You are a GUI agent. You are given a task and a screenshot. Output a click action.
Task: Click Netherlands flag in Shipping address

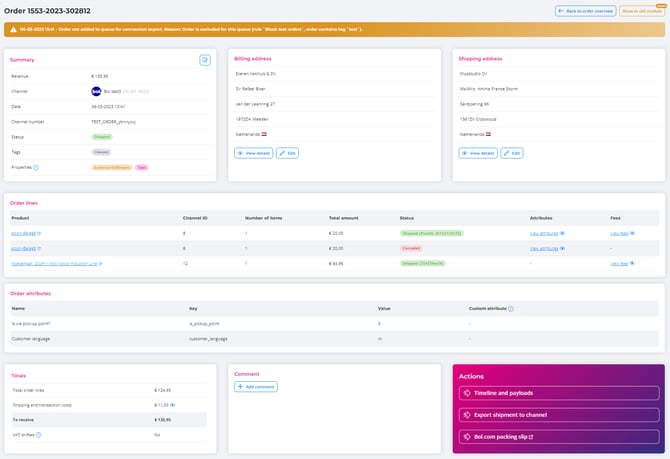[488, 134]
